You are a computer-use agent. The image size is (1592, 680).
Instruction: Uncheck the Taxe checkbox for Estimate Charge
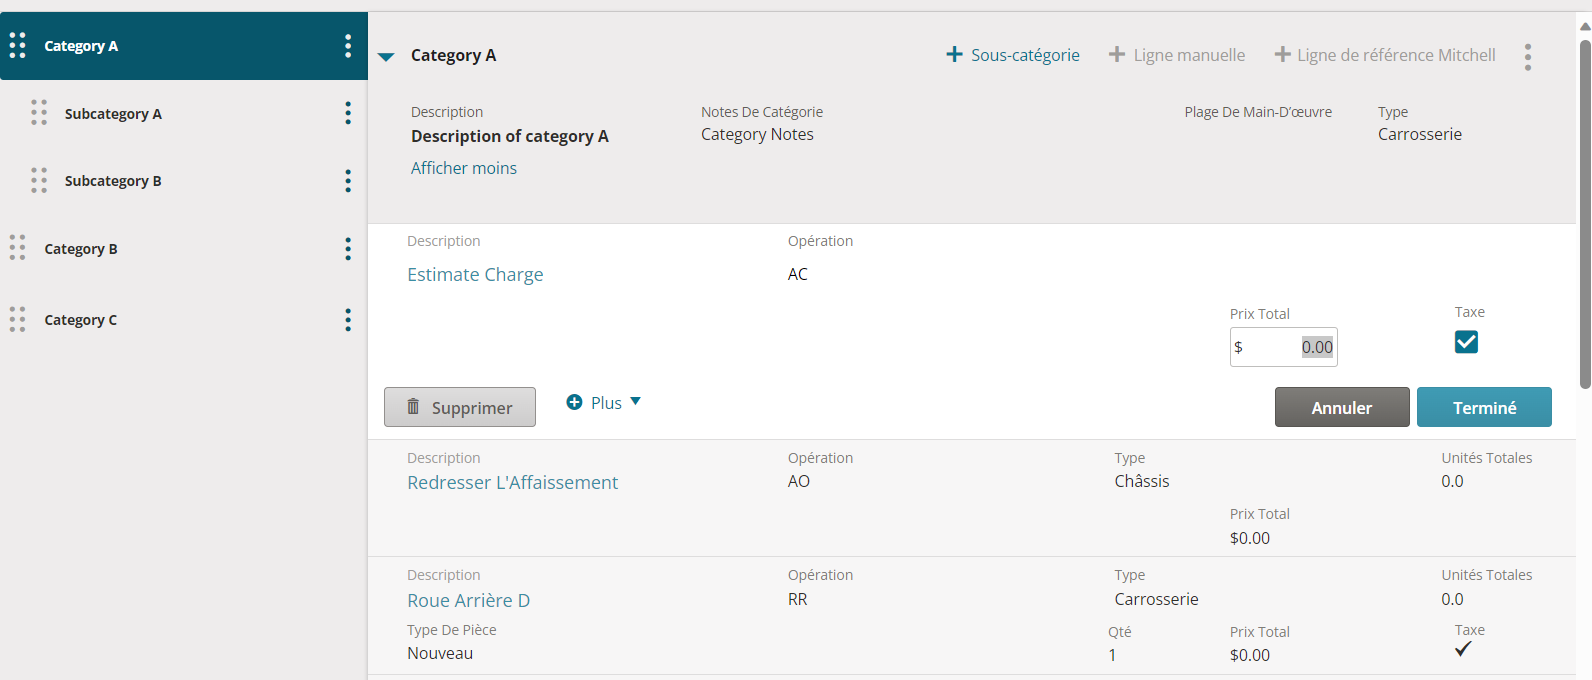[x=1466, y=342]
